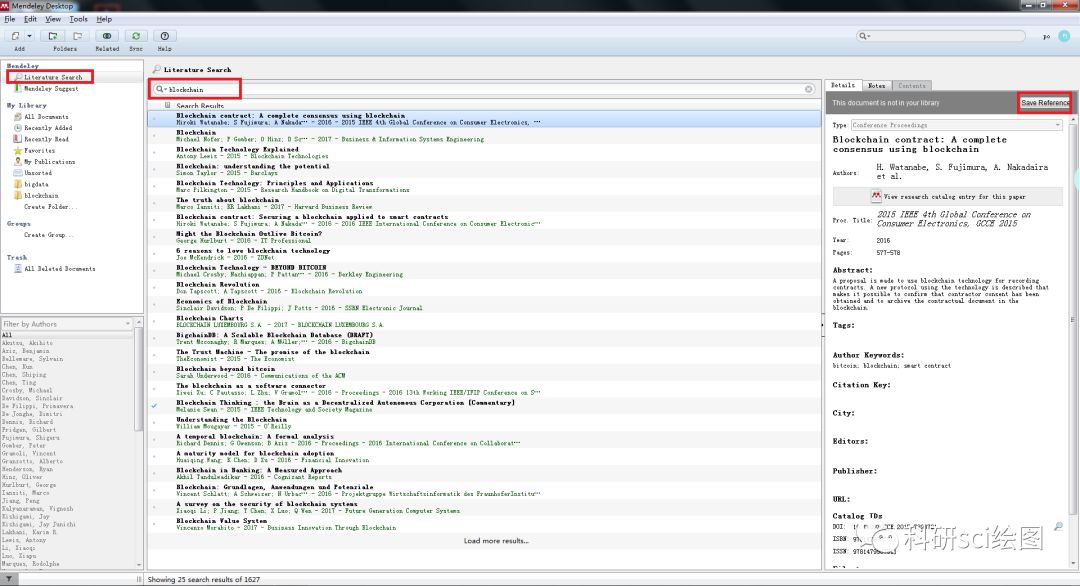The height and width of the screenshot is (586, 1080).
Task: Select Mendeley Suggest in the sidebar
Action: [51, 88]
